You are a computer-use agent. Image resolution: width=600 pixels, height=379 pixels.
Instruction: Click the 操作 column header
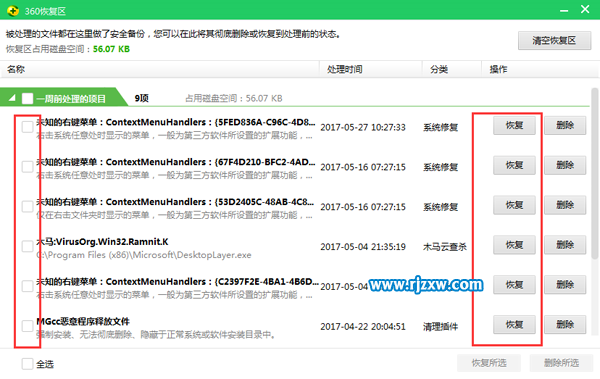(x=540, y=69)
